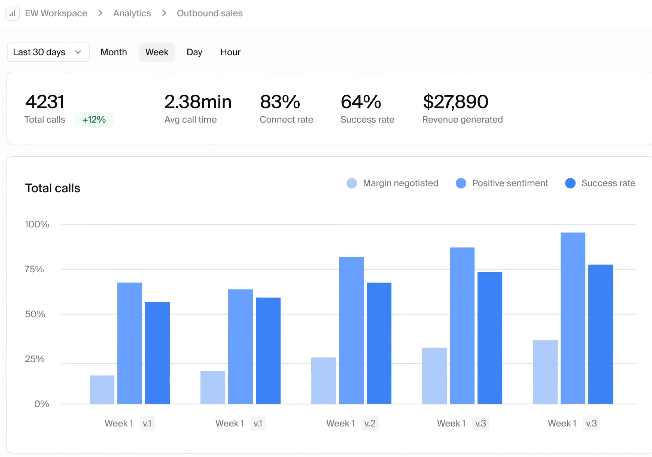Toggle the Positive sentiment legend series

coord(501,183)
